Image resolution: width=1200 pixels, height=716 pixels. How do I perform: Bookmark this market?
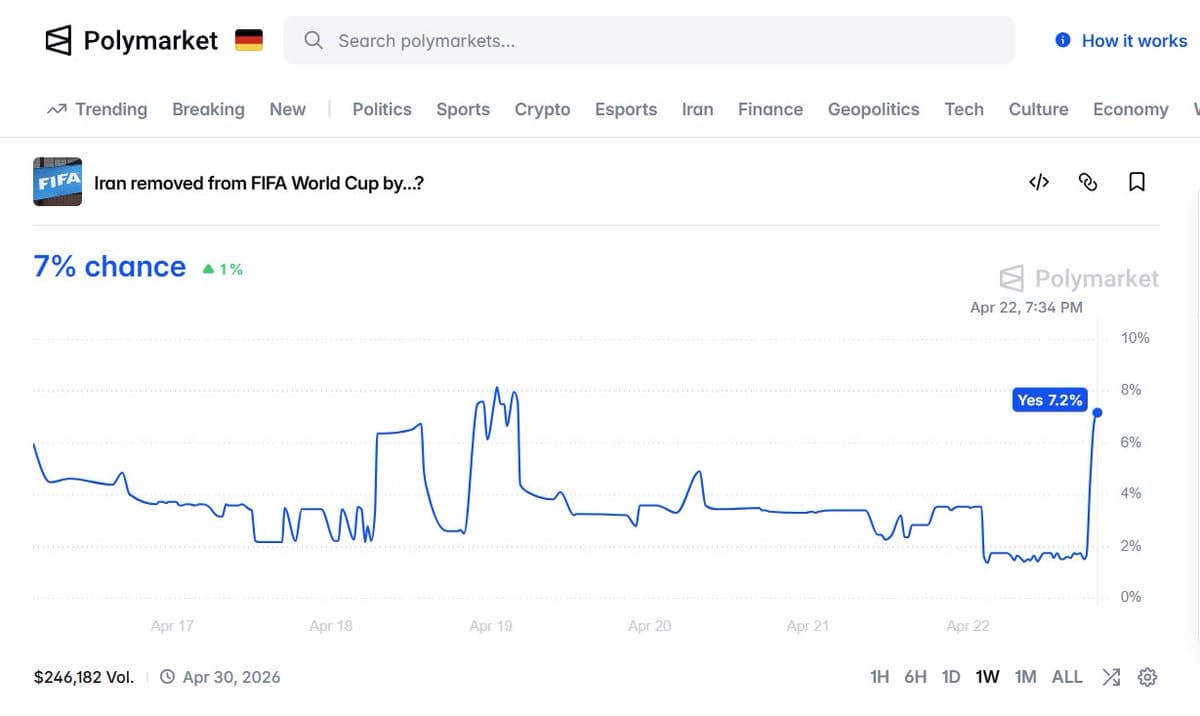pyautogui.click(x=1137, y=182)
